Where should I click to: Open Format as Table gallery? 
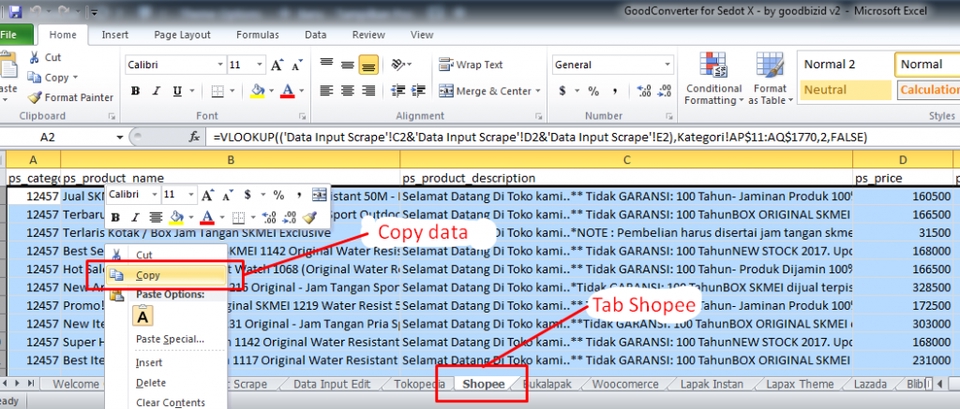click(x=770, y=78)
